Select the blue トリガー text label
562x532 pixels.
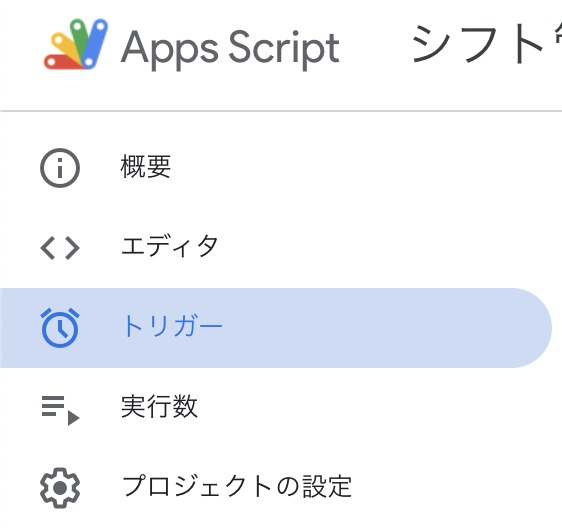172,327
